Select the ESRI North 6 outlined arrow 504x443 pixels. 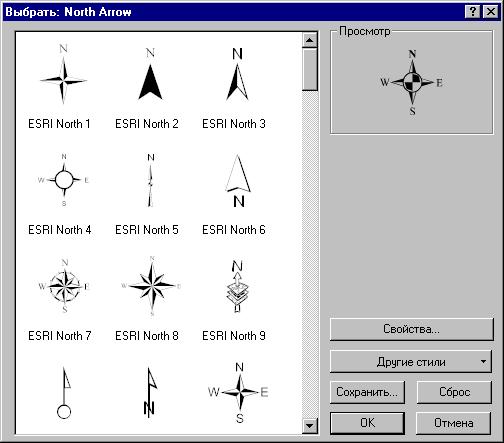[x=238, y=181]
